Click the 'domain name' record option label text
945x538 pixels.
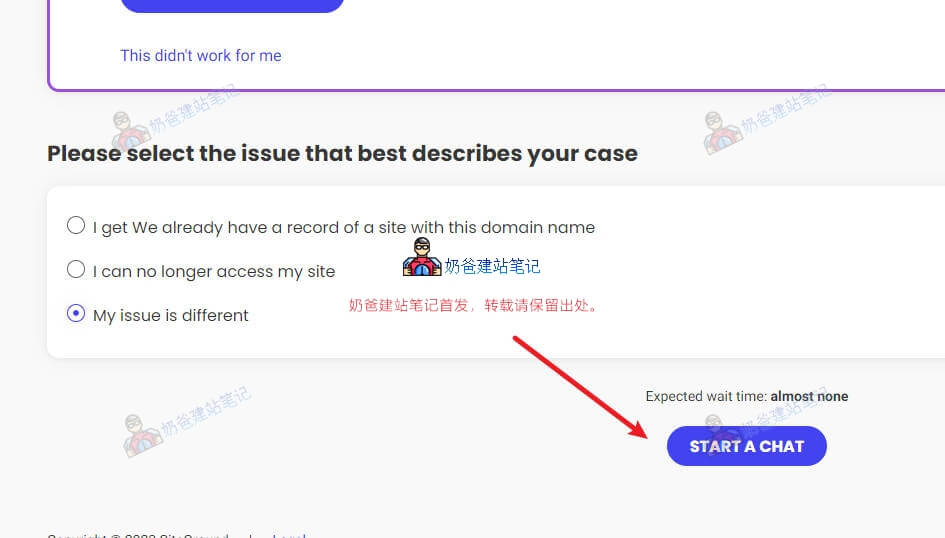[344, 228]
